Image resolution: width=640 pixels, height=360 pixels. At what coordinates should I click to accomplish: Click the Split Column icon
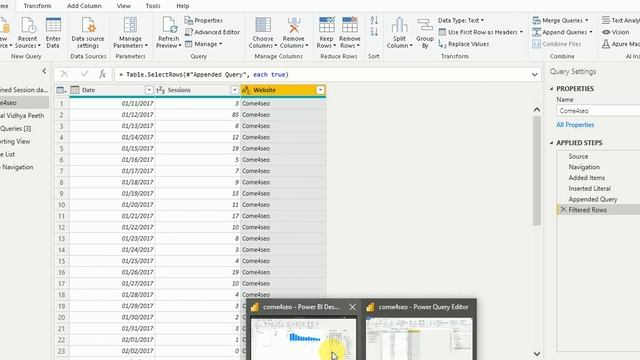click(399, 25)
